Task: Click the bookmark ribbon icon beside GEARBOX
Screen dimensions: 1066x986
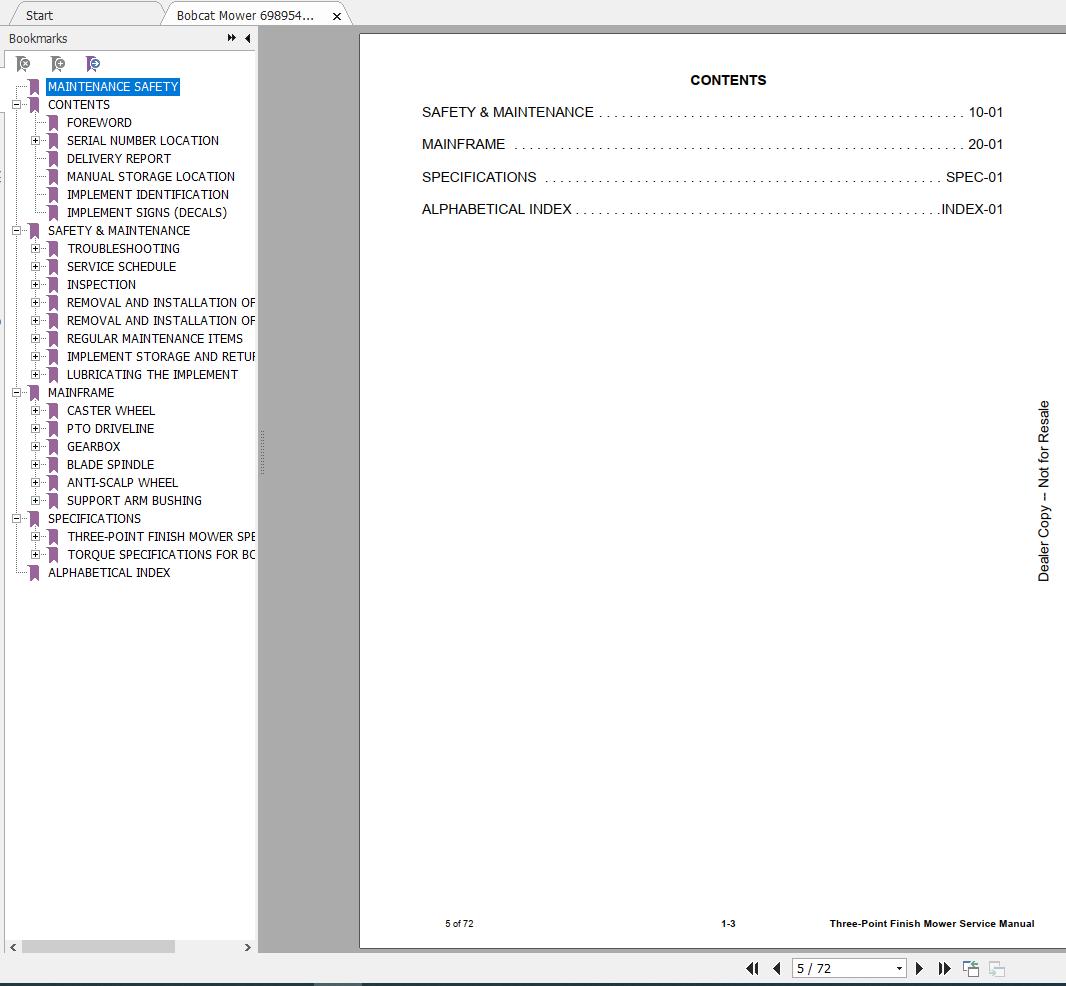Action: coord(53,447)
